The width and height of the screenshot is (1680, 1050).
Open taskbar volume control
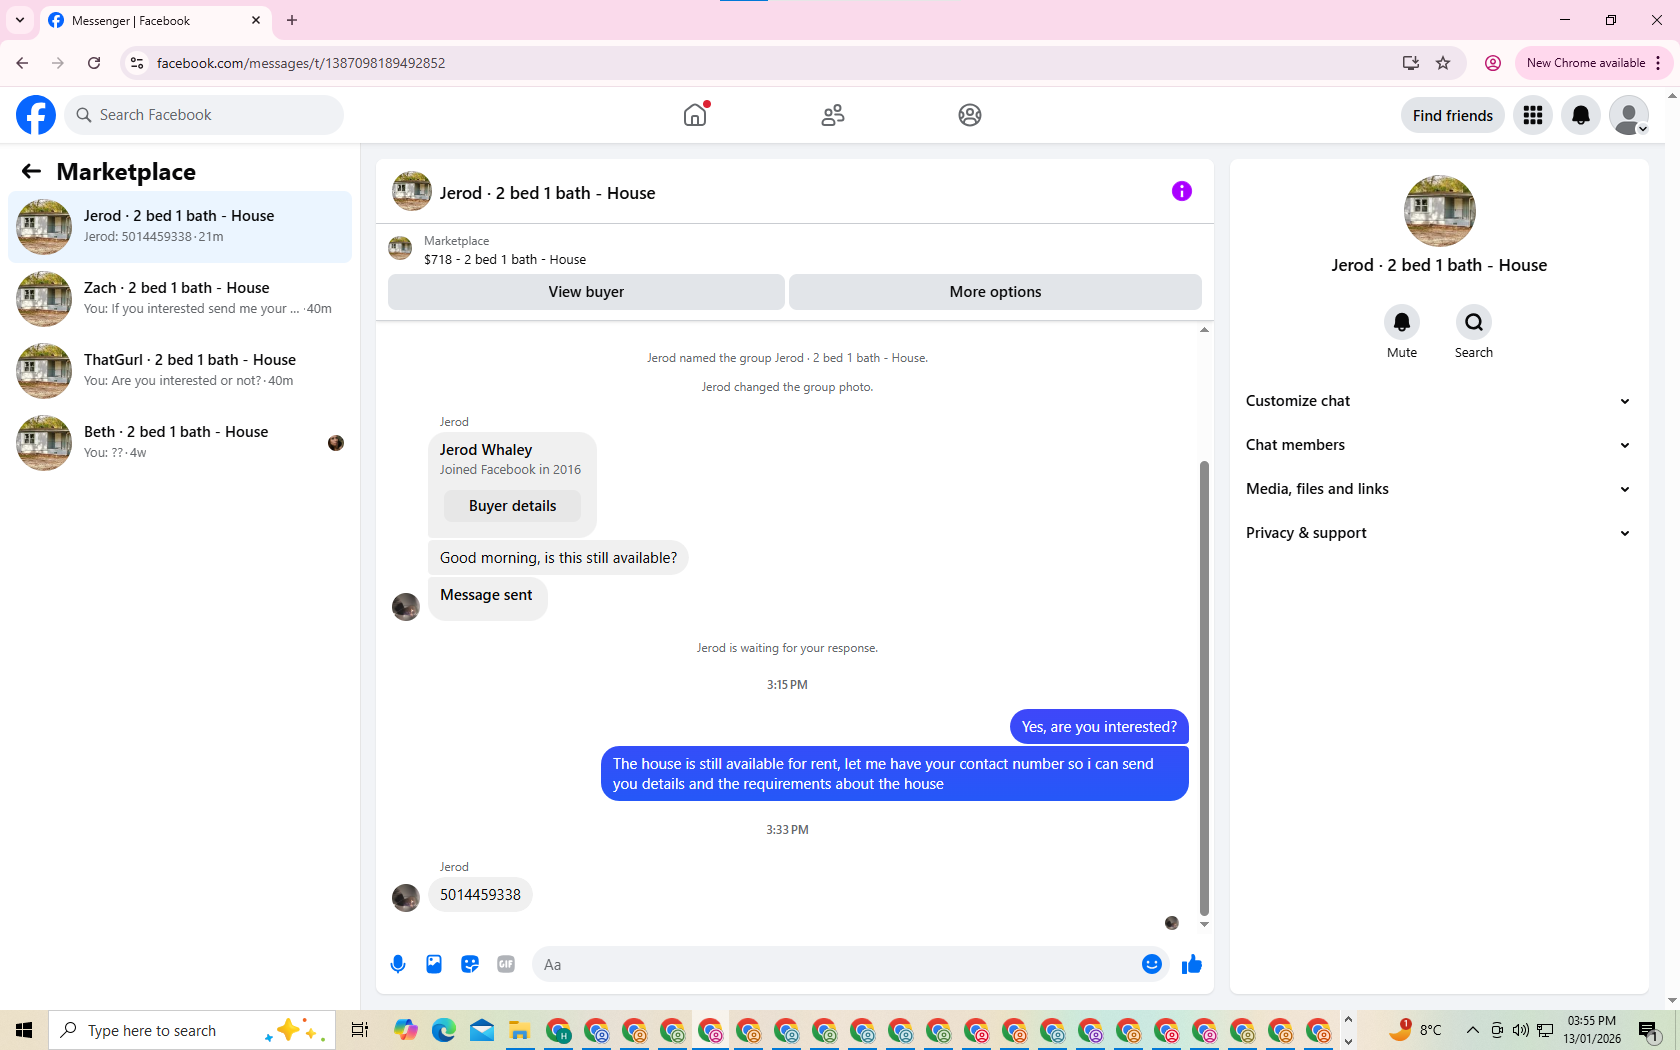[x=1521, y=1030]
